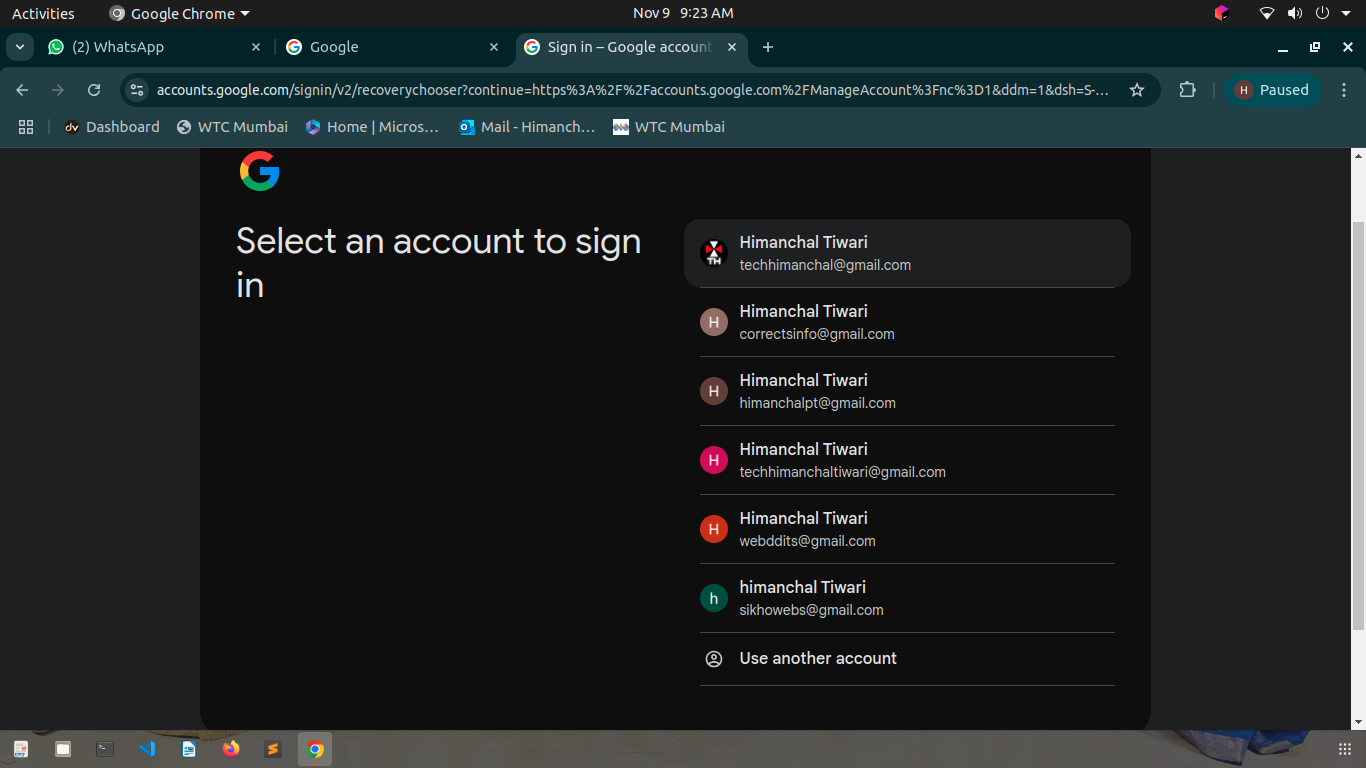The height and width of the screenshot is (768, 1366).
Task: Expand the system menu arrow
Action: (x=1346, y=13)
